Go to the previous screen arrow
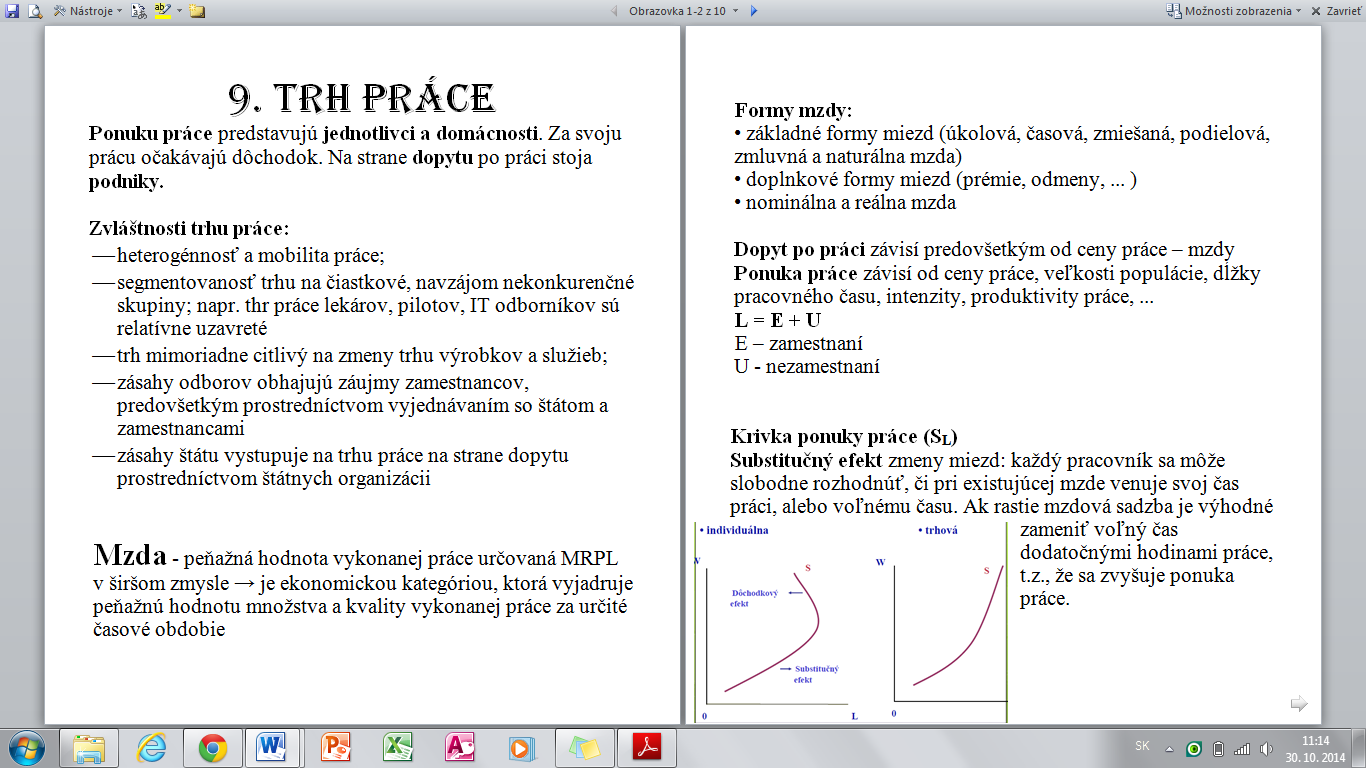This screenshot has width=1366, height=768. pyautogui.click(x=614, y=11)
